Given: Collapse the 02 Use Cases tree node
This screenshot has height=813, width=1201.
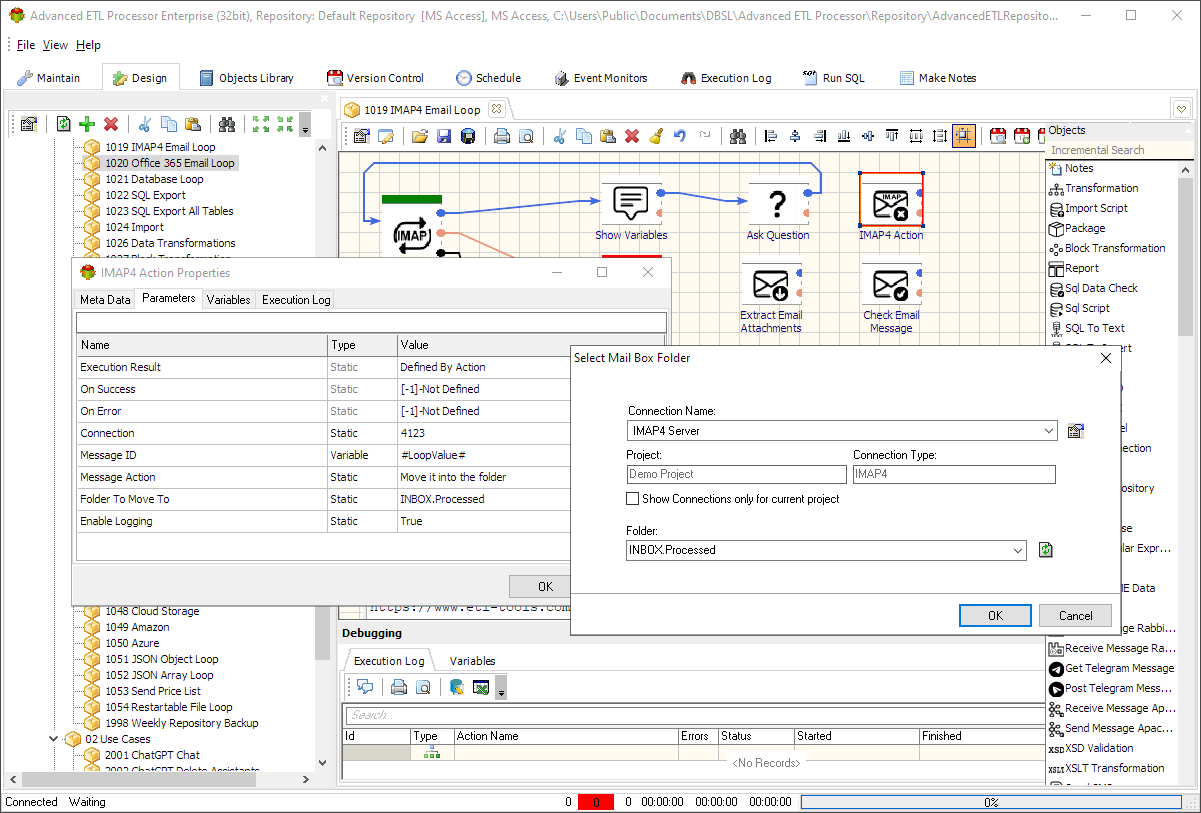Looking at the screenshot, I should (53, 739).
